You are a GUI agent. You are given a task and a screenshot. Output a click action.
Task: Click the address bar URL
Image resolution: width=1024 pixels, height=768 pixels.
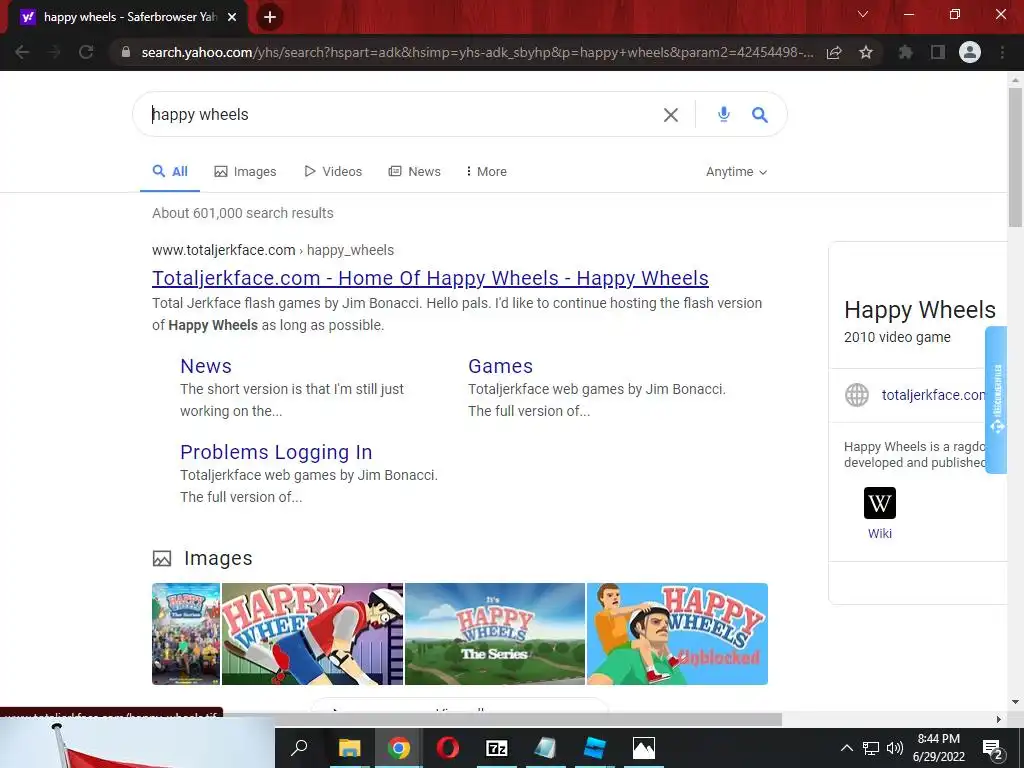point(477,52)
